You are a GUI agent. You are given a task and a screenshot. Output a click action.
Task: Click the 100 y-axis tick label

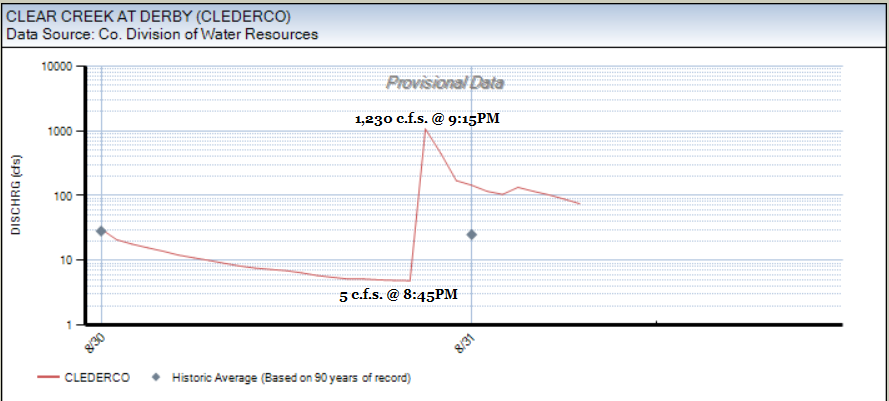[x=67, y=196]
